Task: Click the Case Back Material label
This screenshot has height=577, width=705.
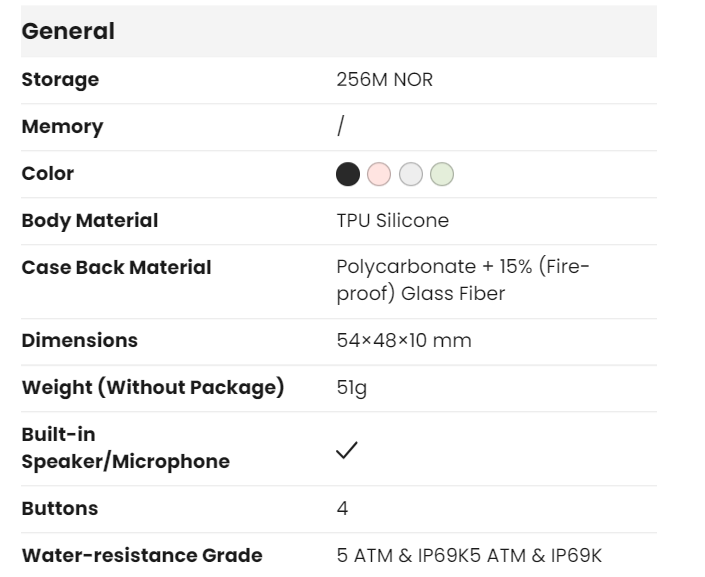Action: (116, 268)
